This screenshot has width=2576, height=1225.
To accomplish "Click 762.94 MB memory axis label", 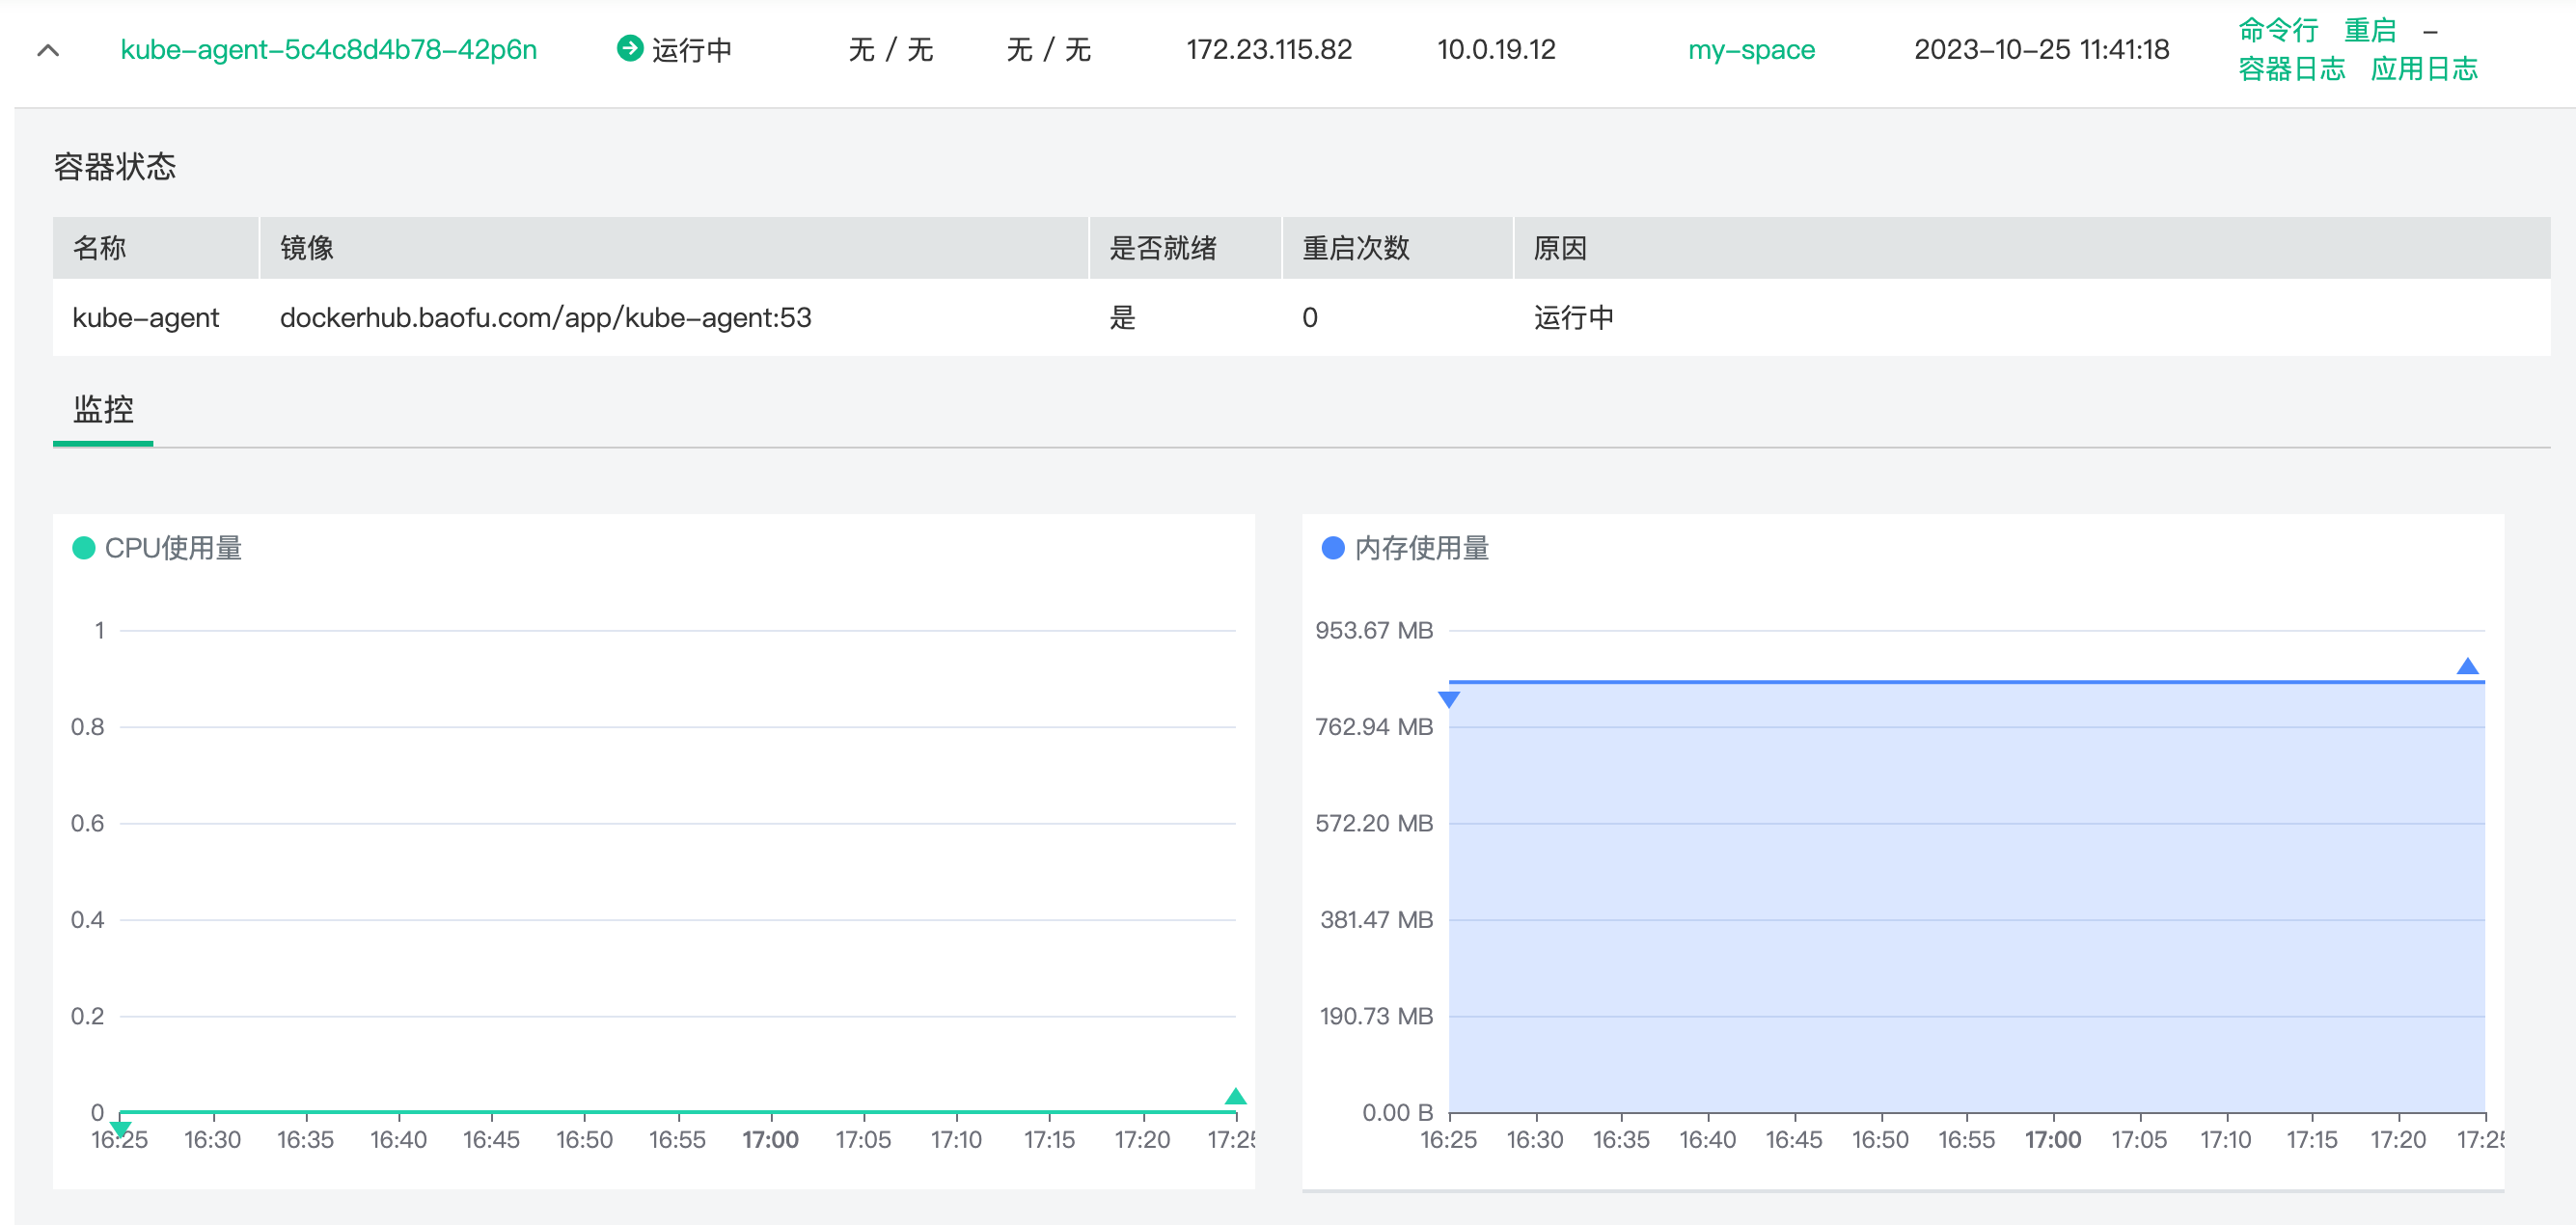I will pos(1374,727).
